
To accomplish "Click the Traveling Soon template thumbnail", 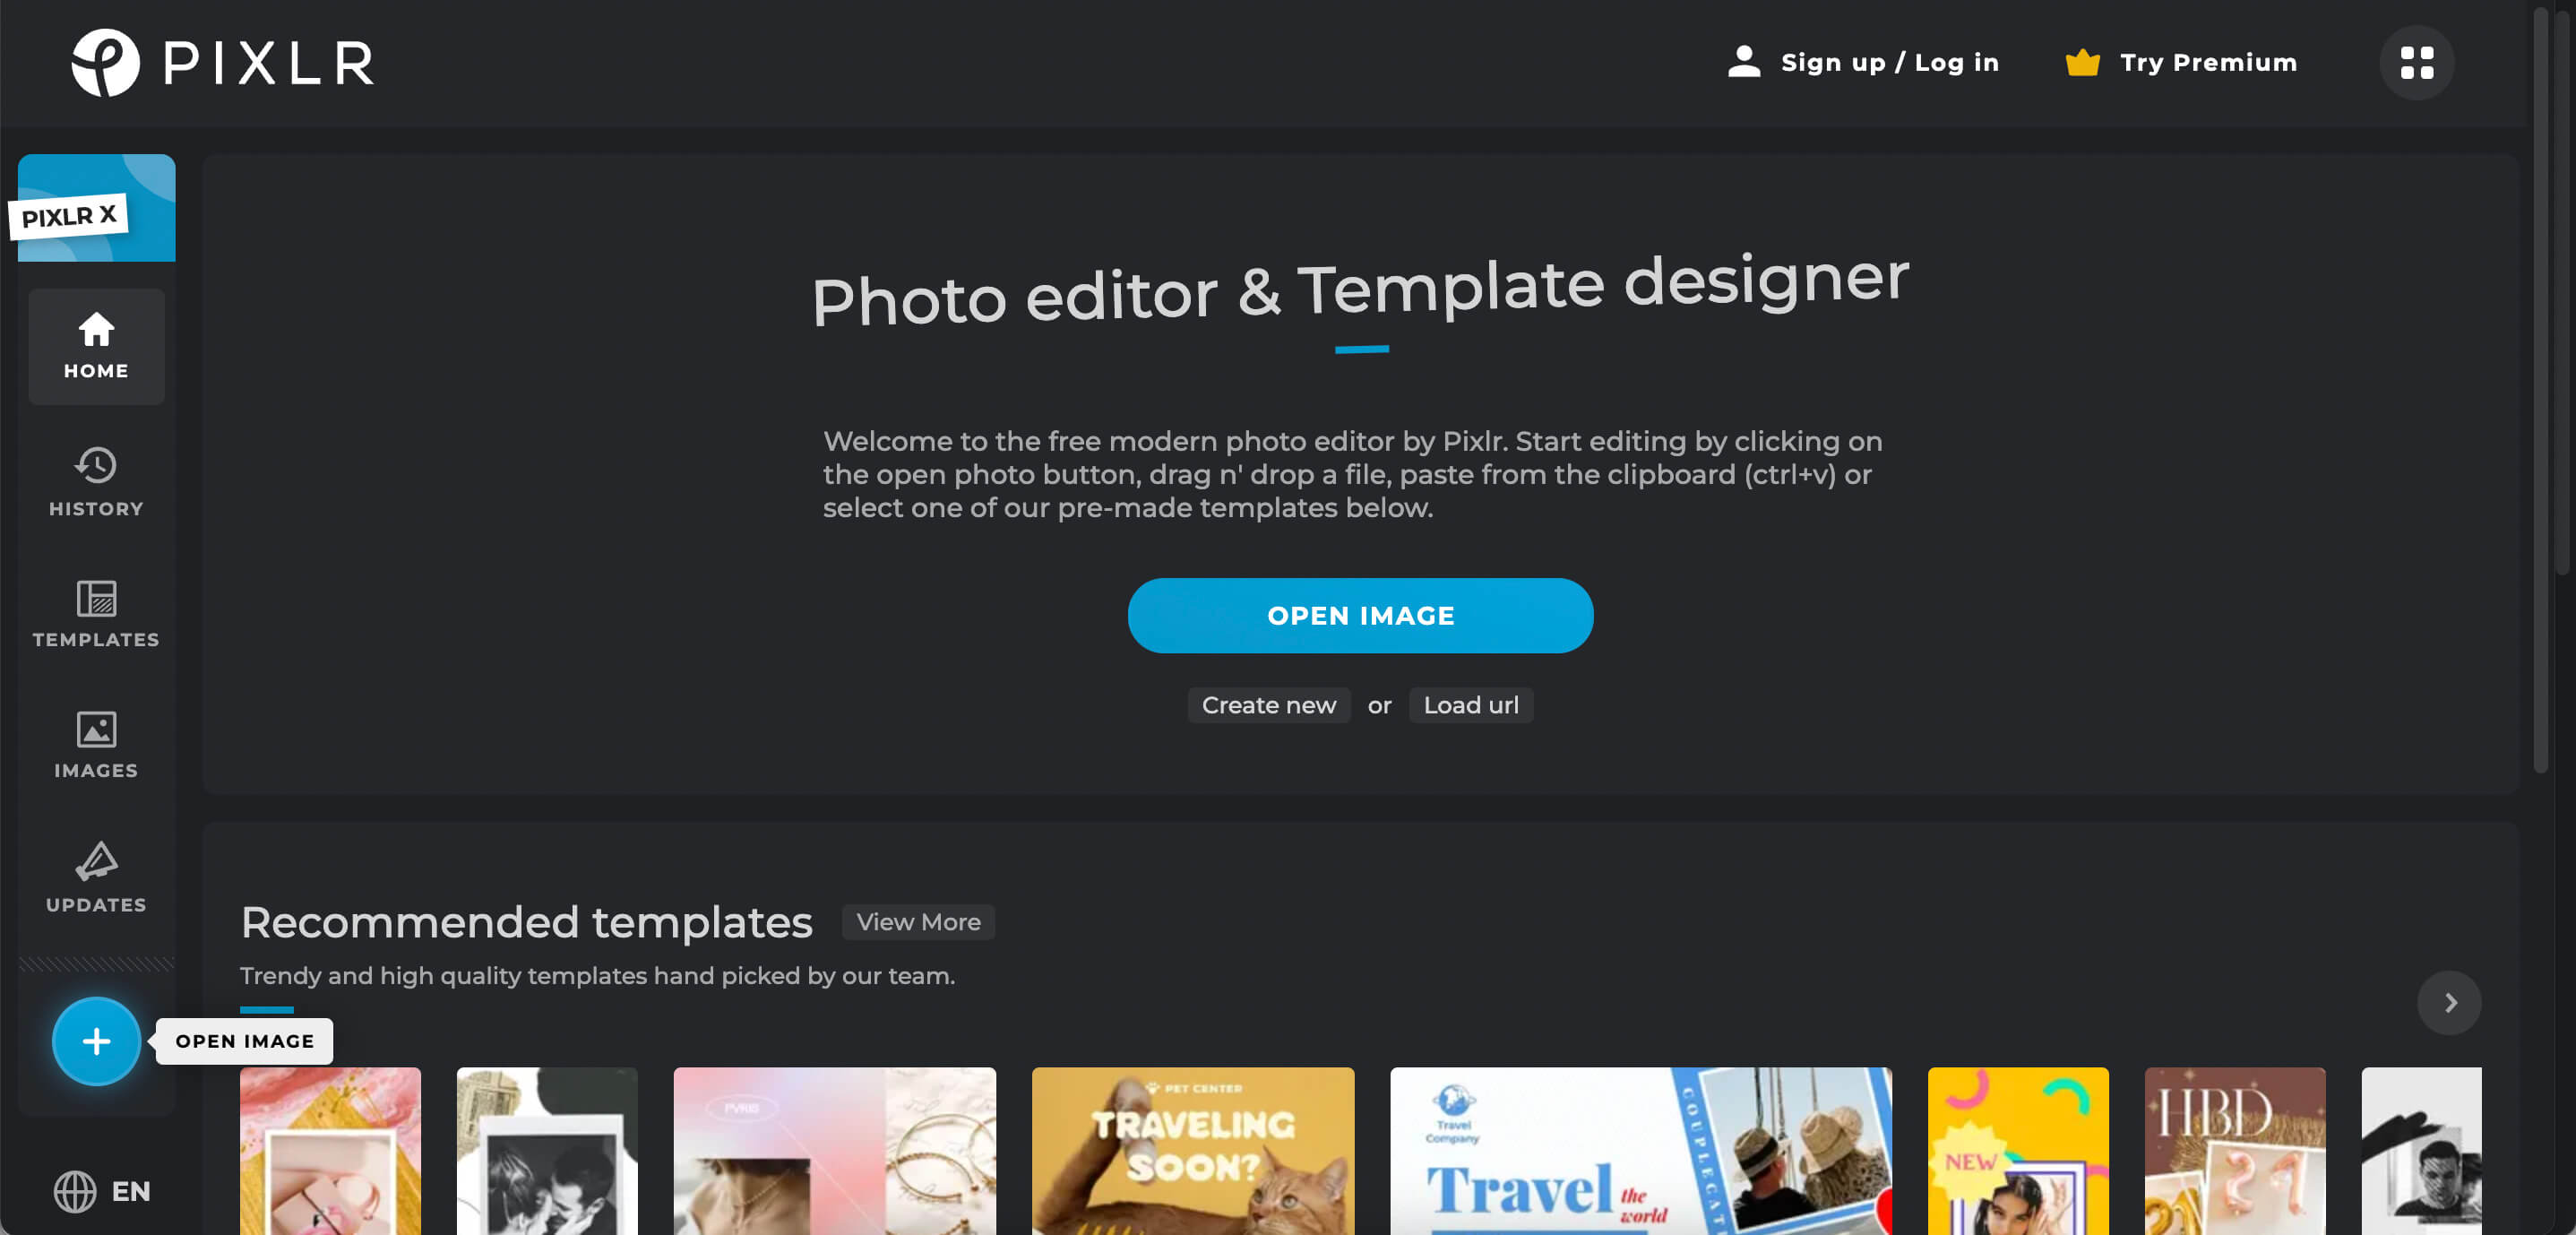I will 1194,1152.
